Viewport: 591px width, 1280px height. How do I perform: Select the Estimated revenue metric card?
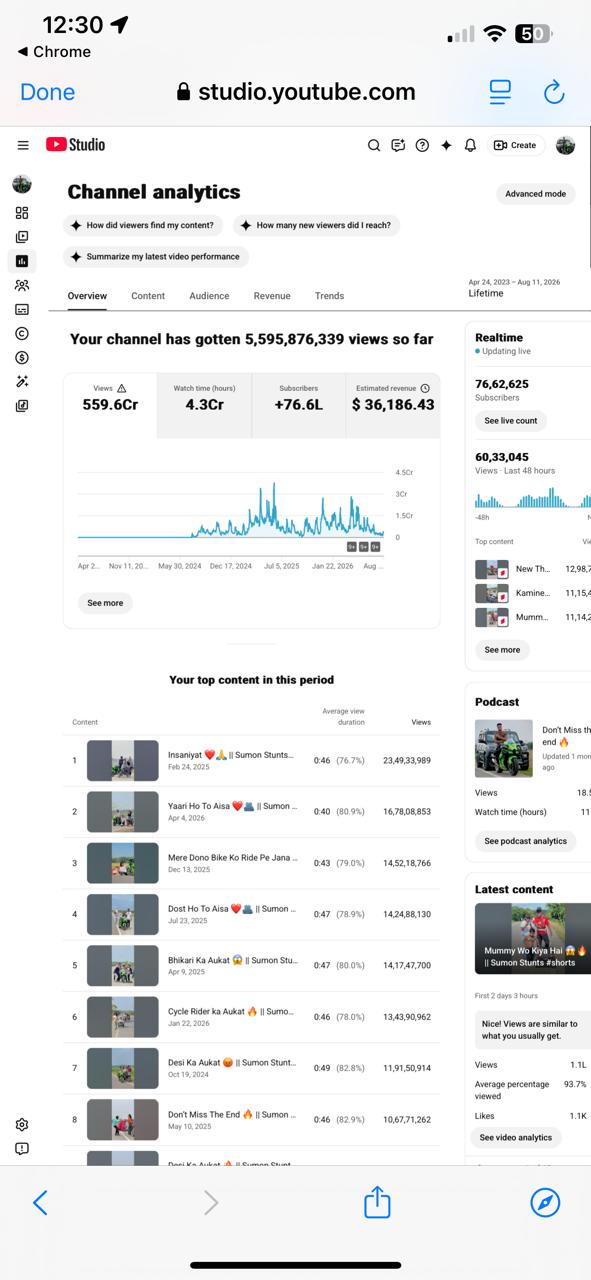tap(393, 406)
